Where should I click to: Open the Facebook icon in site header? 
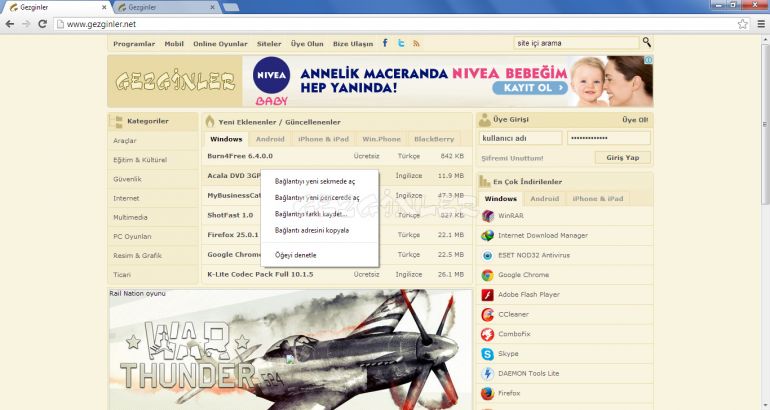point(385,43)
